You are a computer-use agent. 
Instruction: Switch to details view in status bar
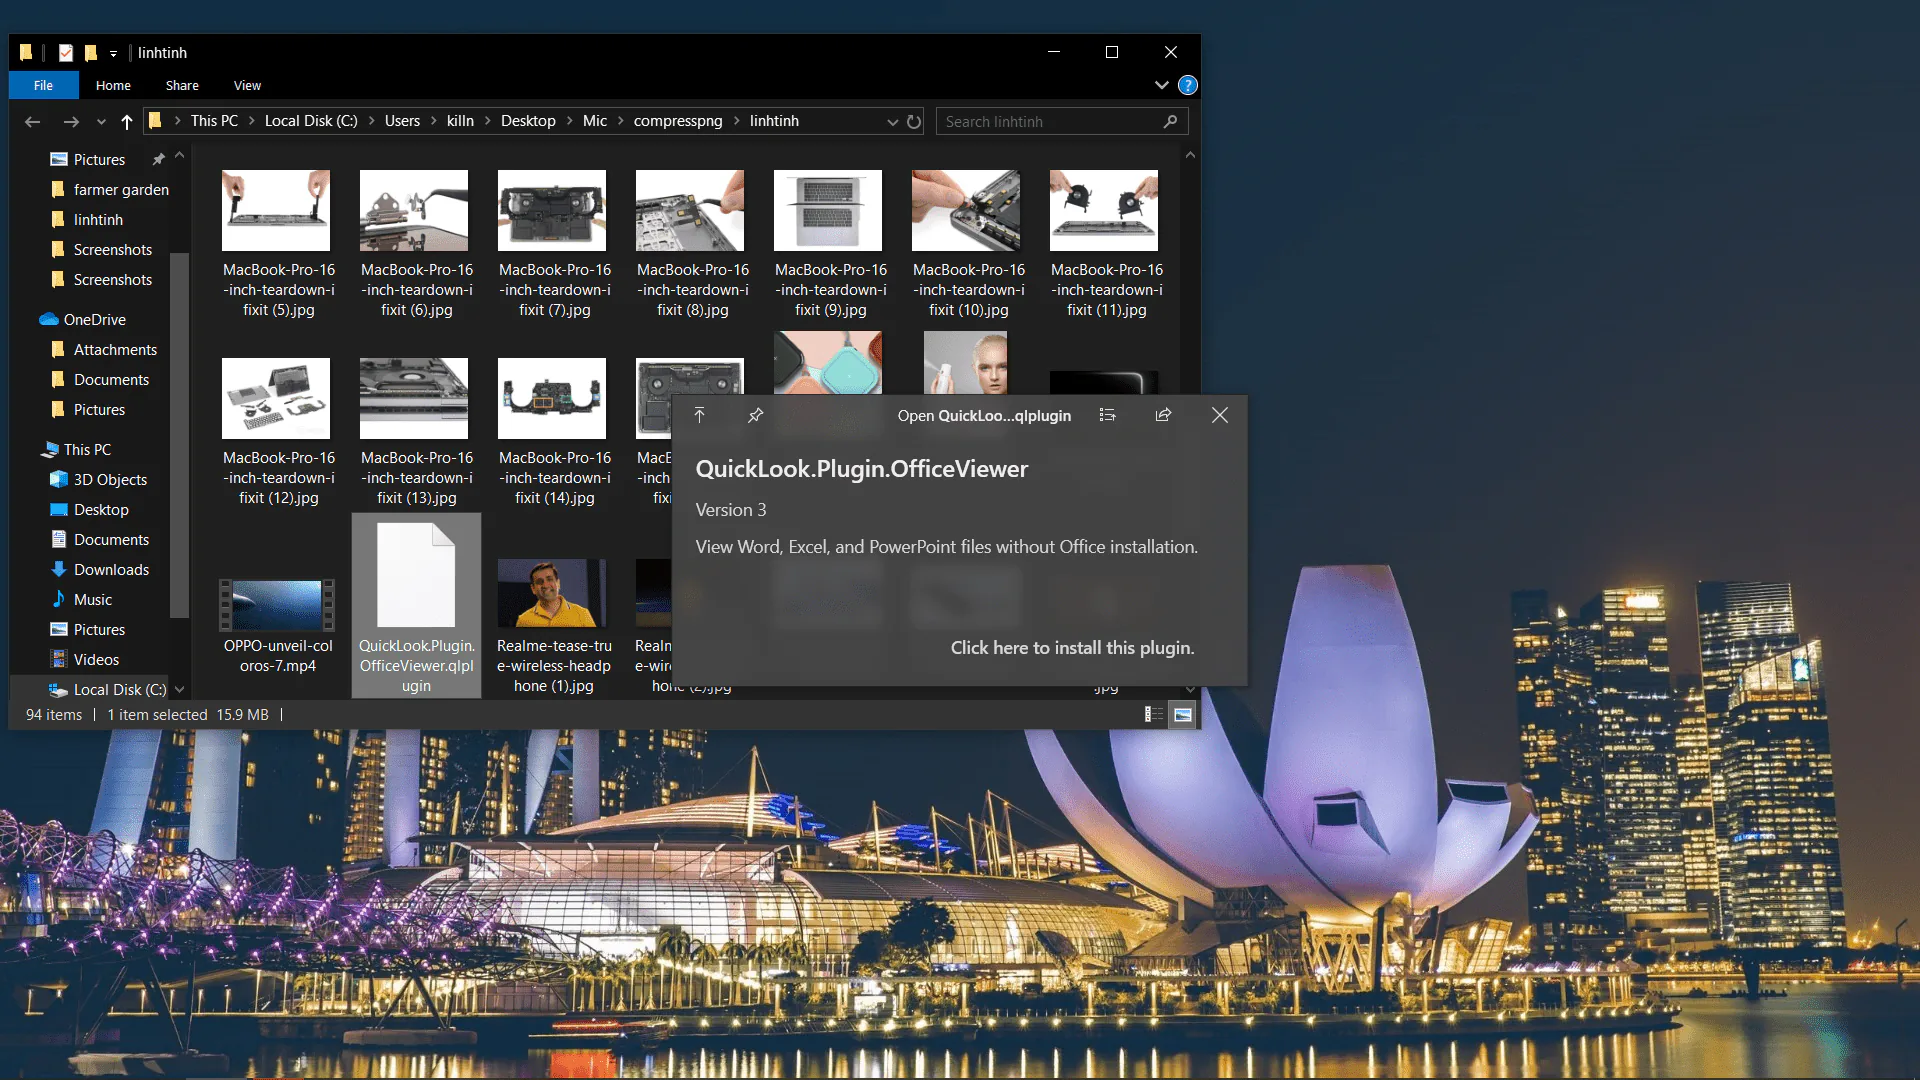pos(1154,714)
